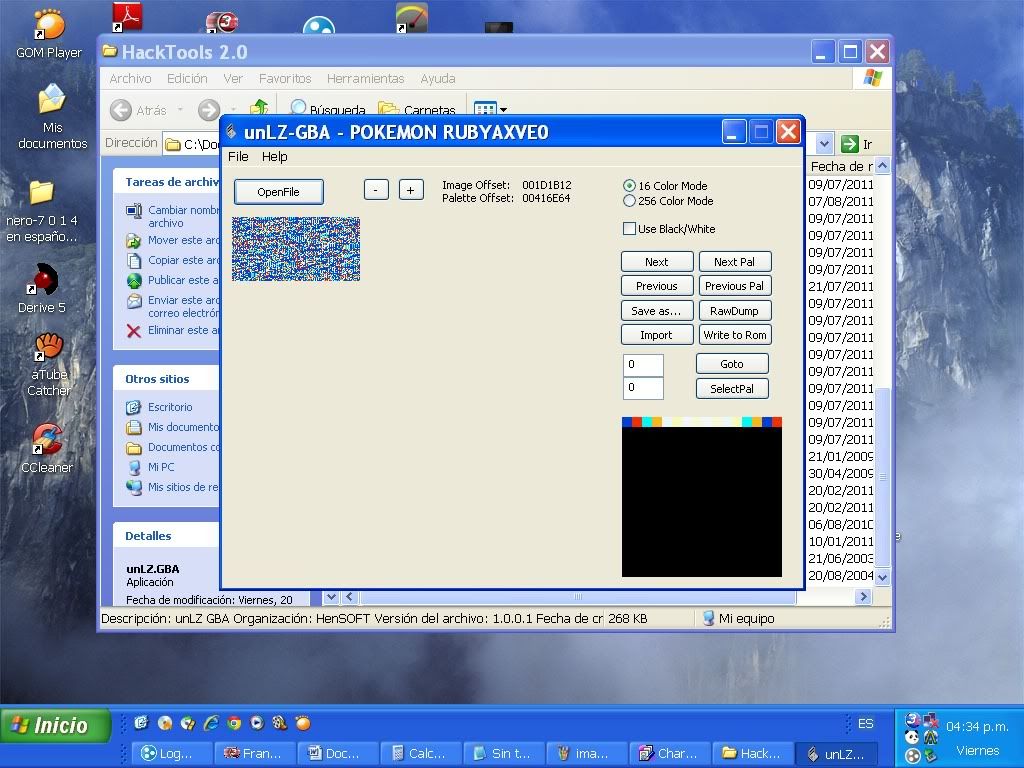Toggle the Carpetas folders pane in HackTools

pos(417,109)
